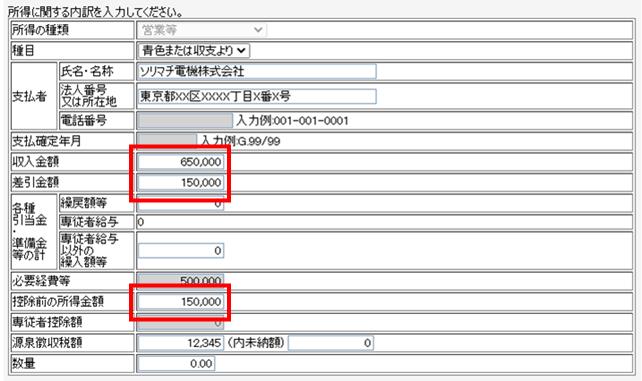Image resolution: width=642 pixels, height=381 pixels.
Task: Click the 支払確定年月 input field
Action: (x=167, y=141)
